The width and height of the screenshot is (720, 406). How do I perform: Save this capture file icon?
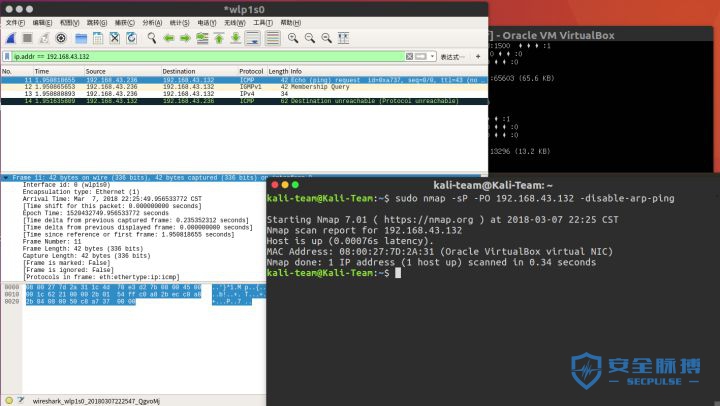point(98,38)
